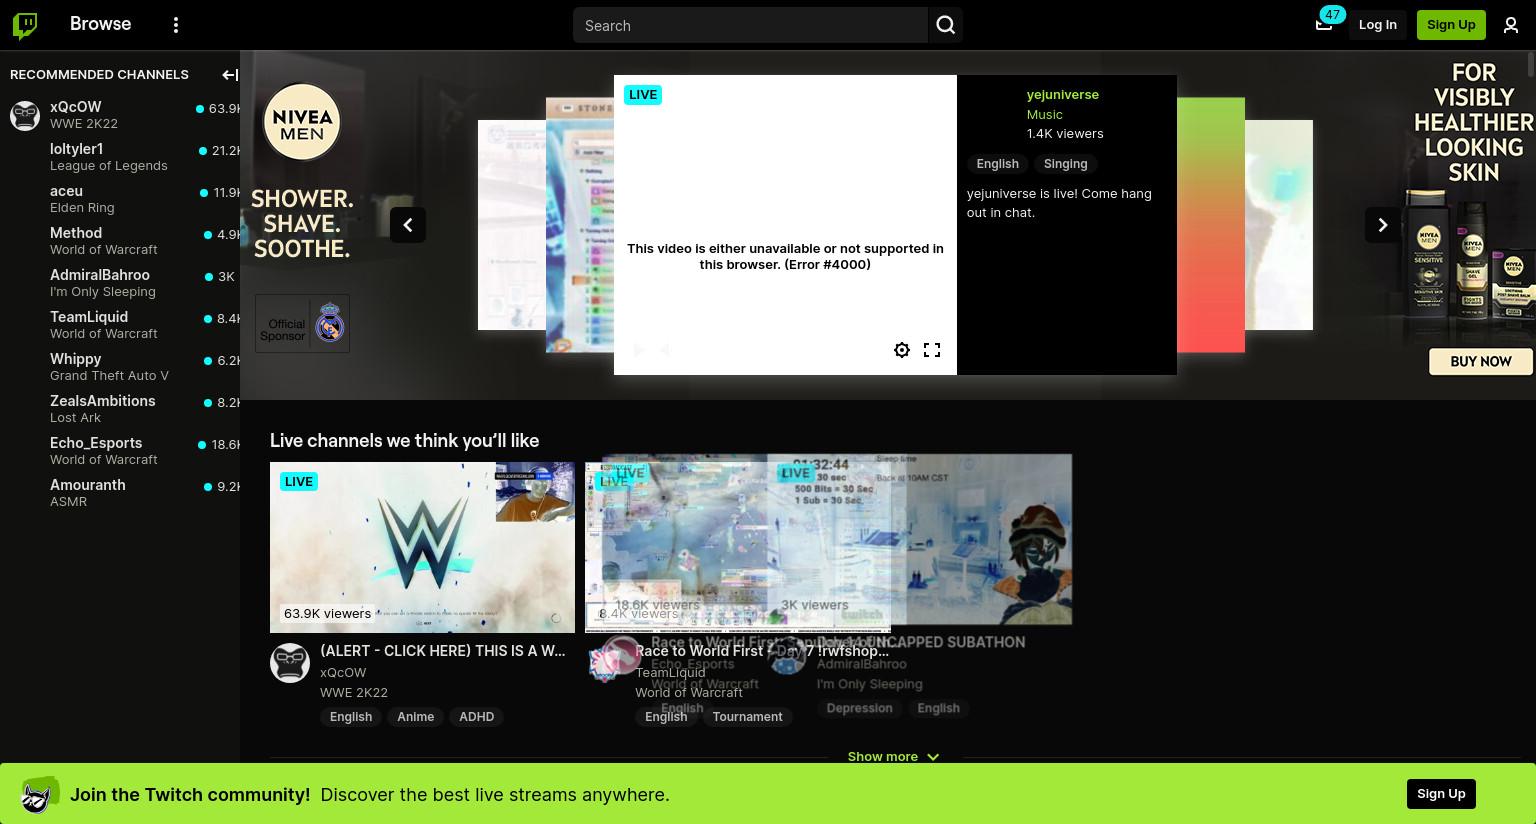Click the search magnifier button
Viewport: 1536px width, 824px height.
[946, 25]
